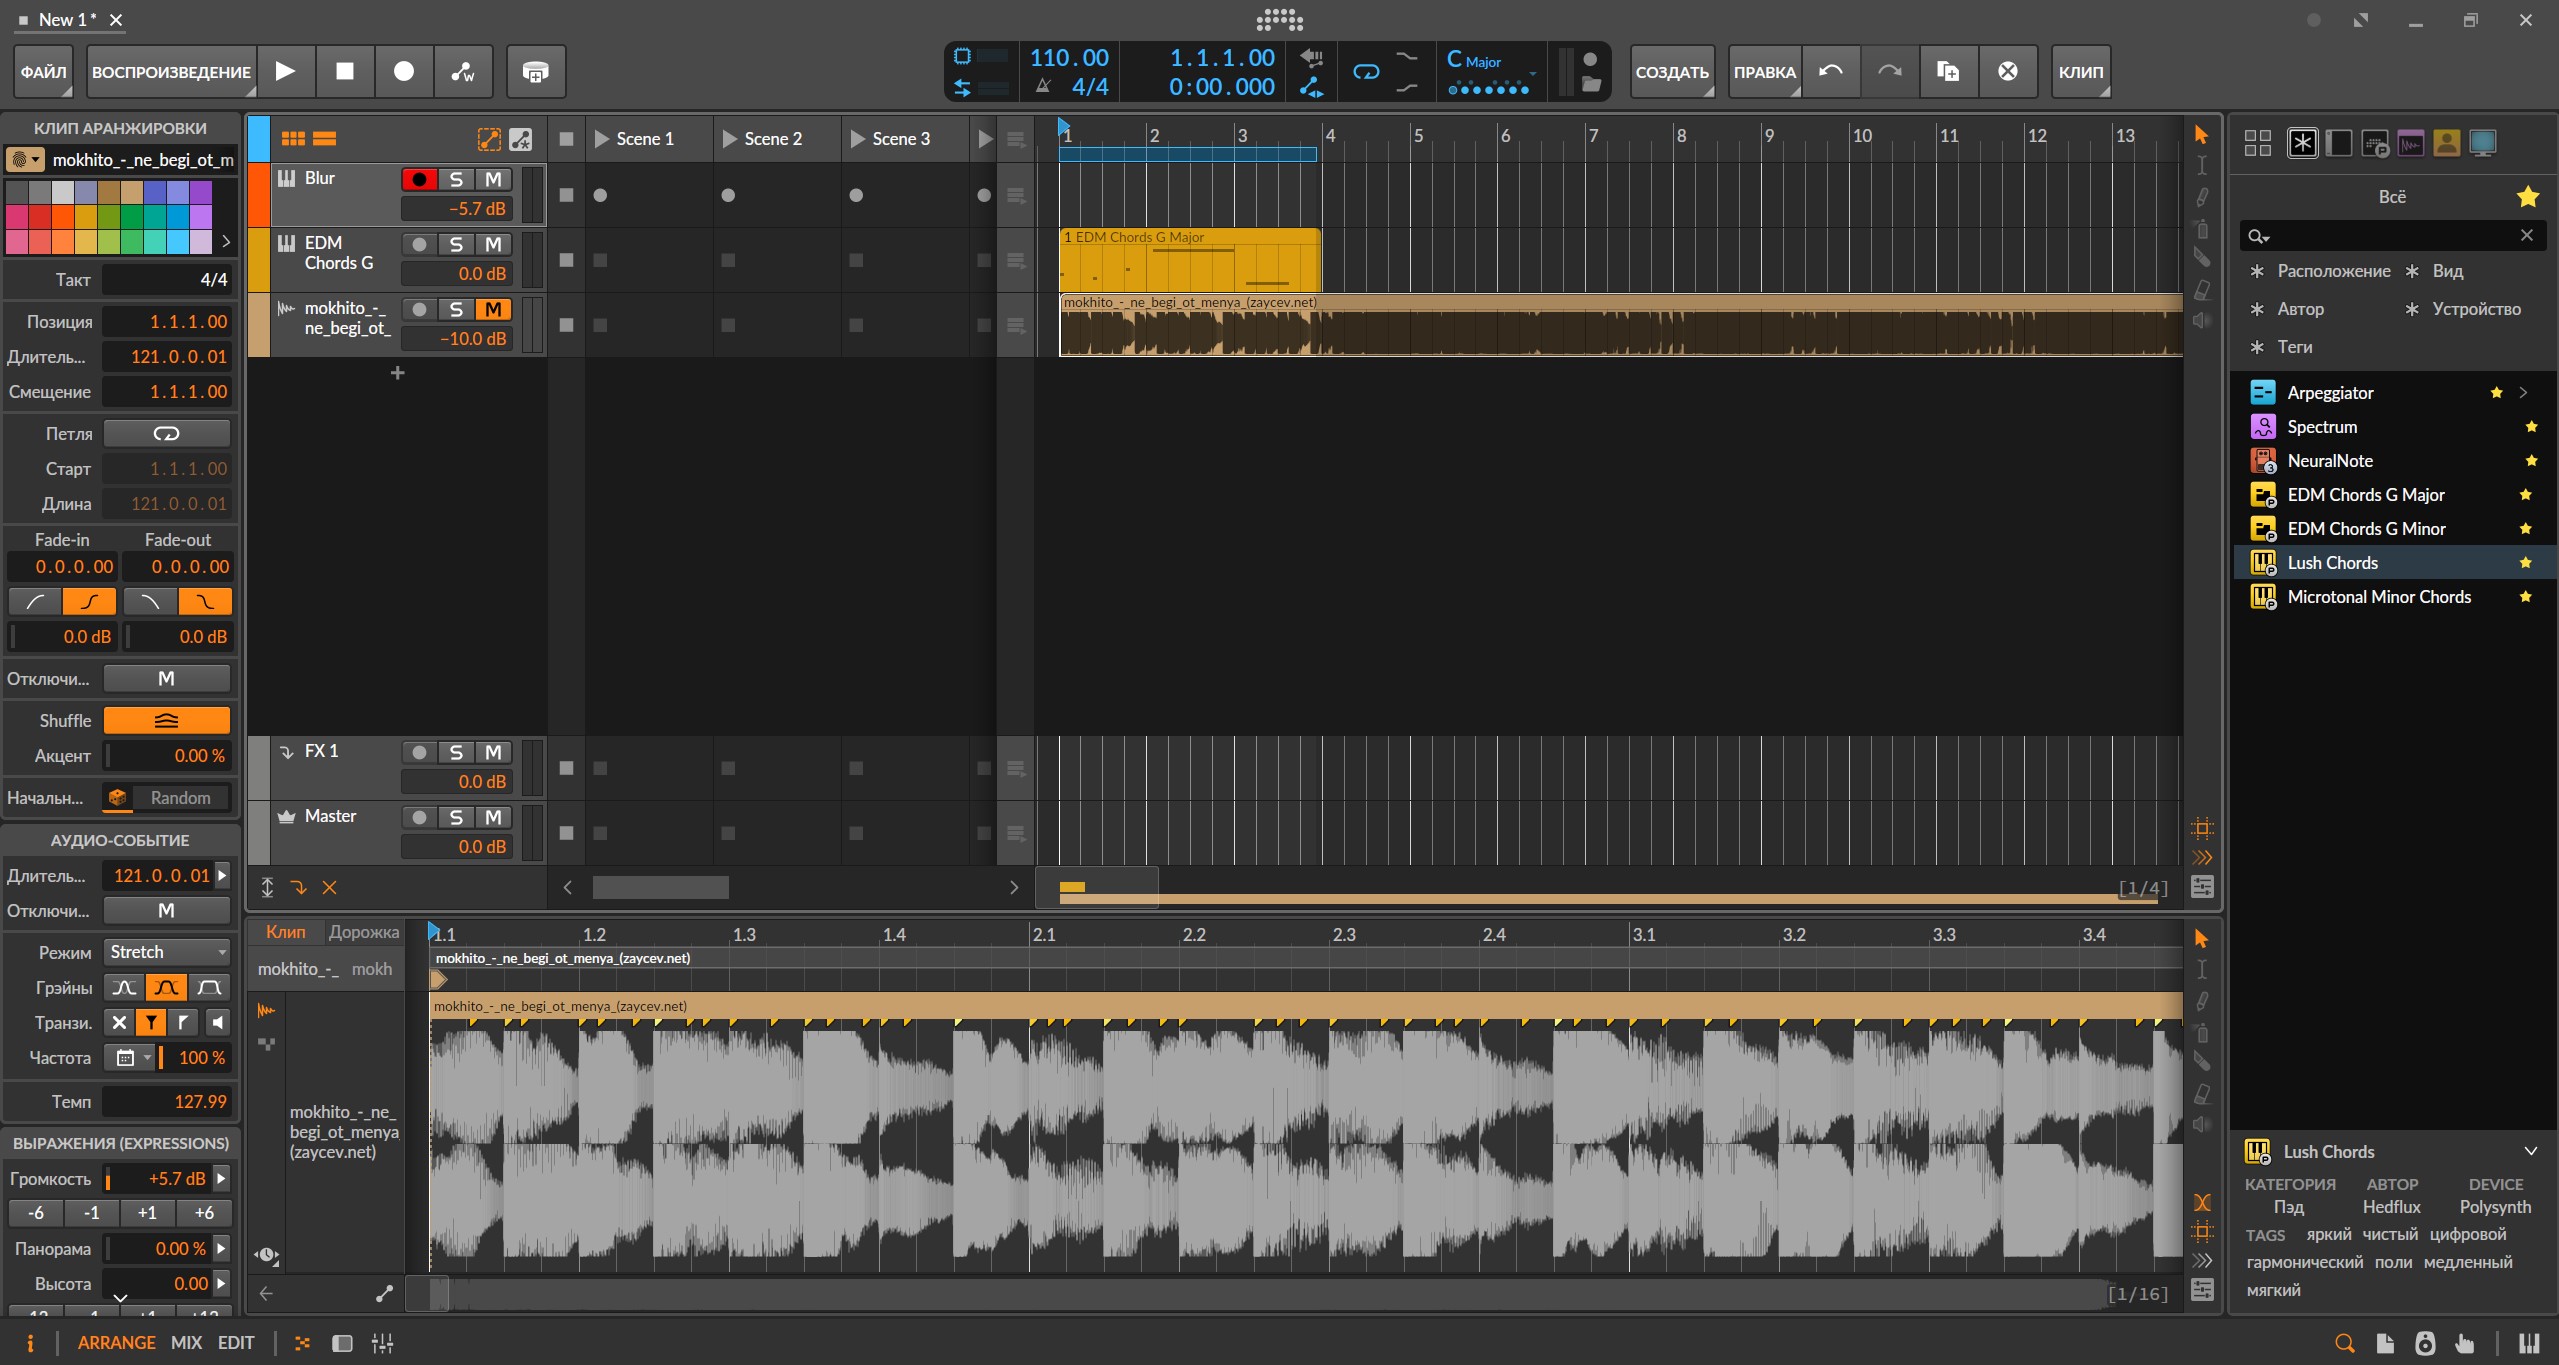Click the tempo value 110.00
Image resolution: width=2559 pixels, height=1365 pixels.
1069,58
